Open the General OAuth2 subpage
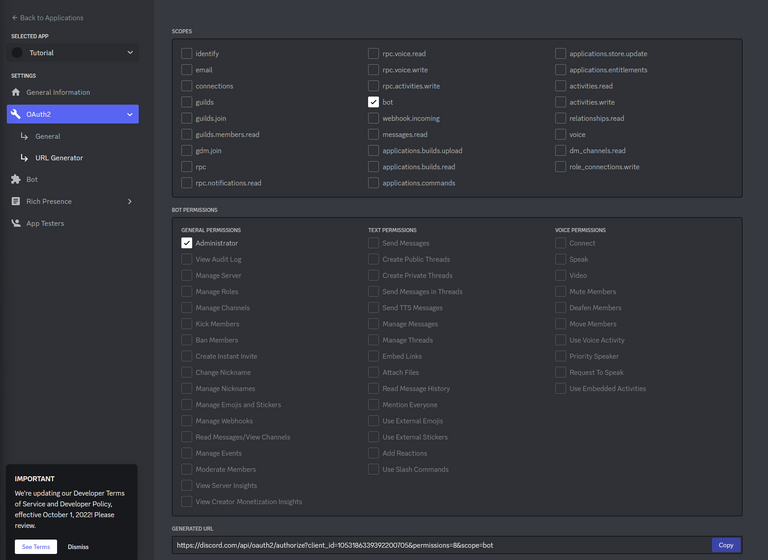Image resolution: width=768 pixels, height=560 pixels. pos(48,136)
